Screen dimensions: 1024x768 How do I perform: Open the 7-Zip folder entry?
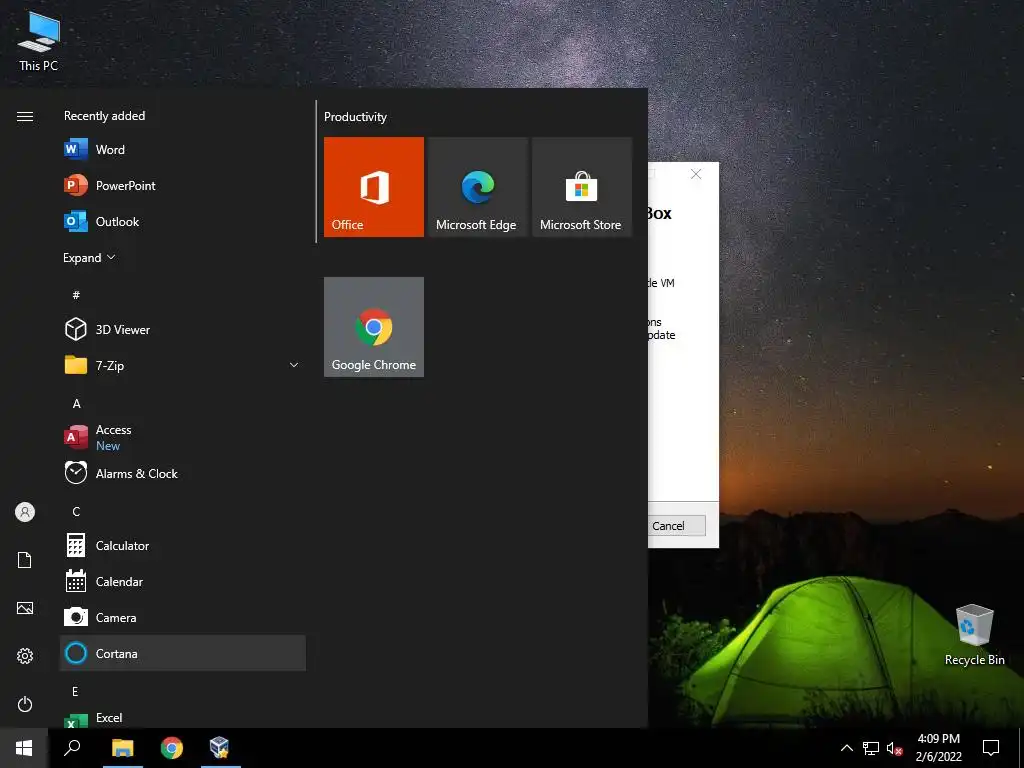pyautogui.click(x=182, y=365)
